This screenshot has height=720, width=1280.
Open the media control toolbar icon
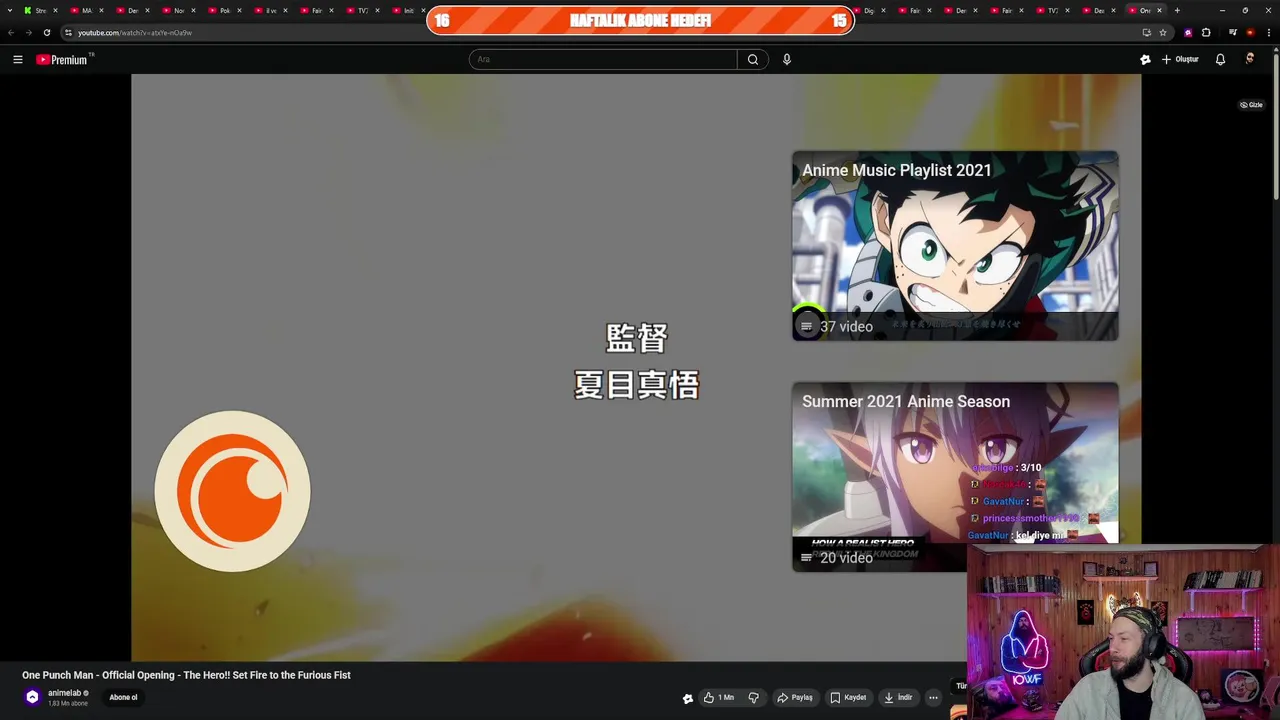pos(1233,32)
